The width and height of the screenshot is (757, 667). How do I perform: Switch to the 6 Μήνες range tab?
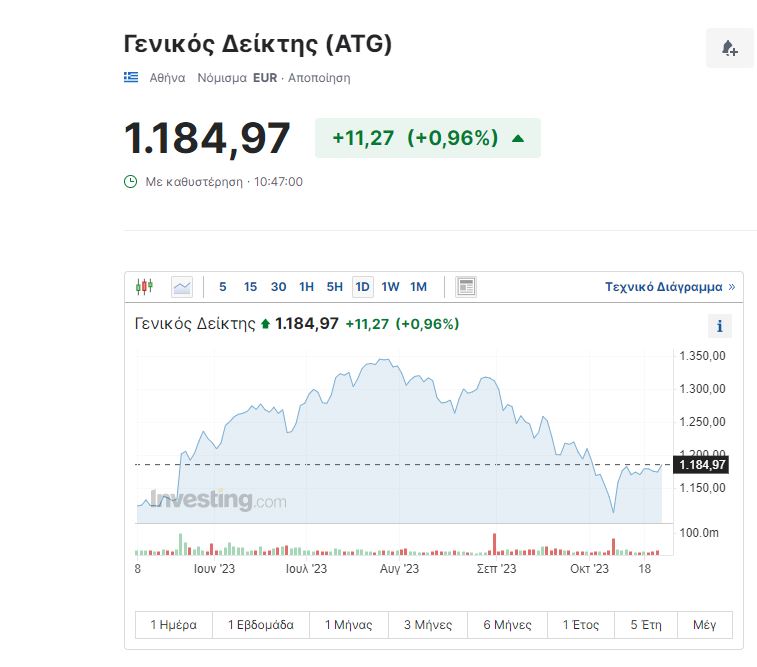click(509, 625)
